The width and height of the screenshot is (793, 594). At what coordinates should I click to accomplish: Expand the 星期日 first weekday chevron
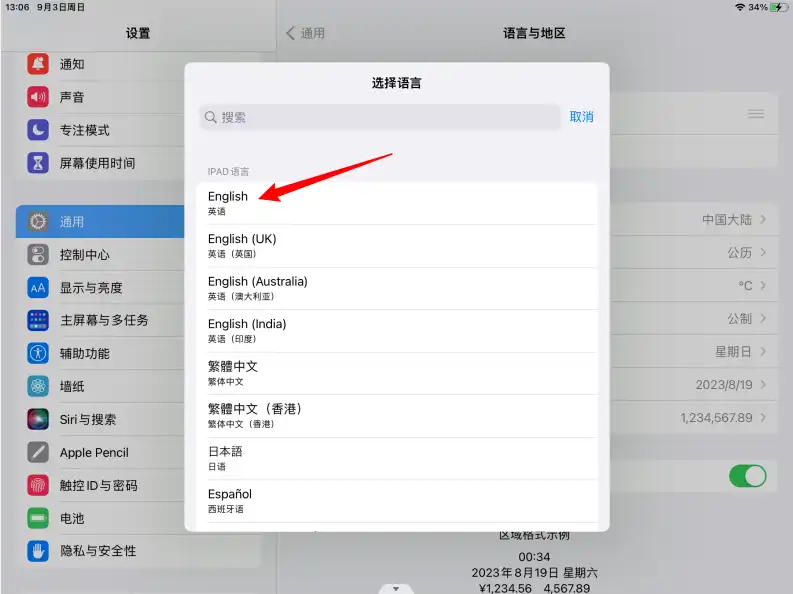click(763, 352)
